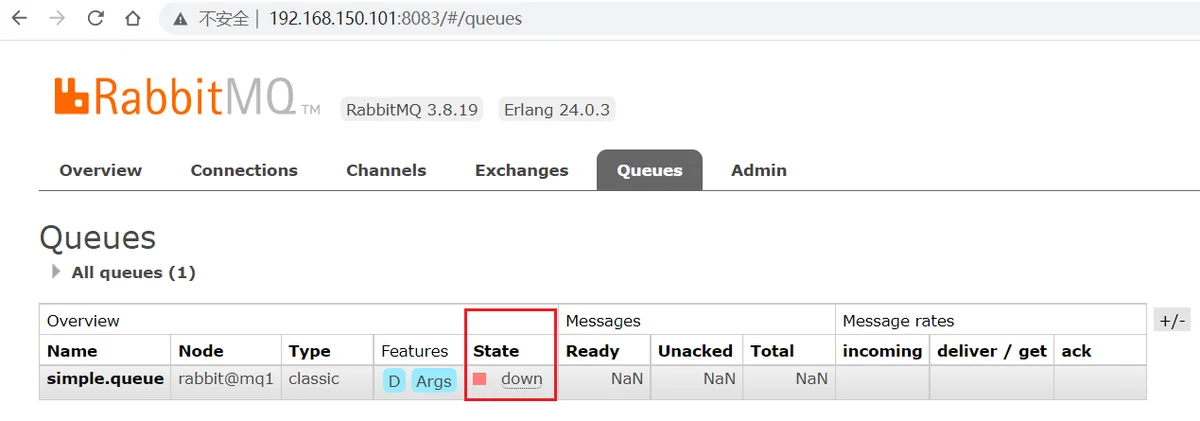Click the RabbitMQ 3.8.19 version label

(412, 110)
